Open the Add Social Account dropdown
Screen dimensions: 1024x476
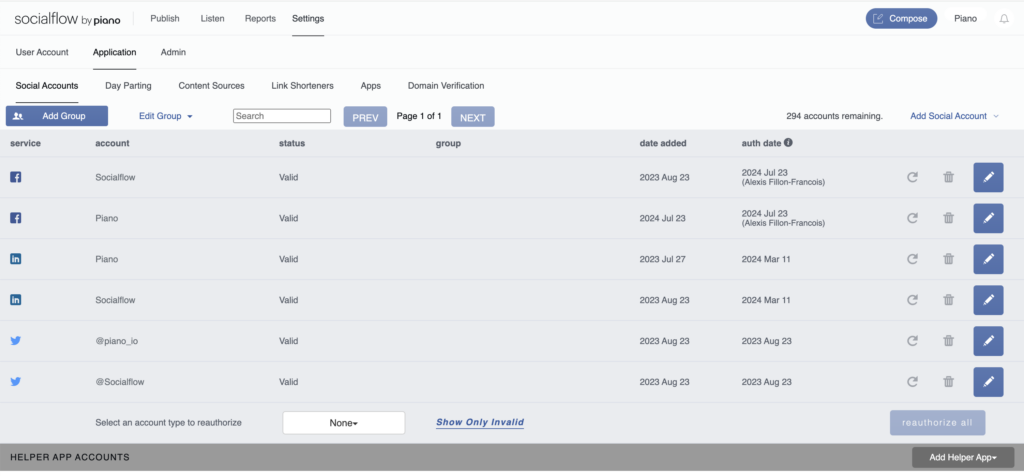coord(954,116)
